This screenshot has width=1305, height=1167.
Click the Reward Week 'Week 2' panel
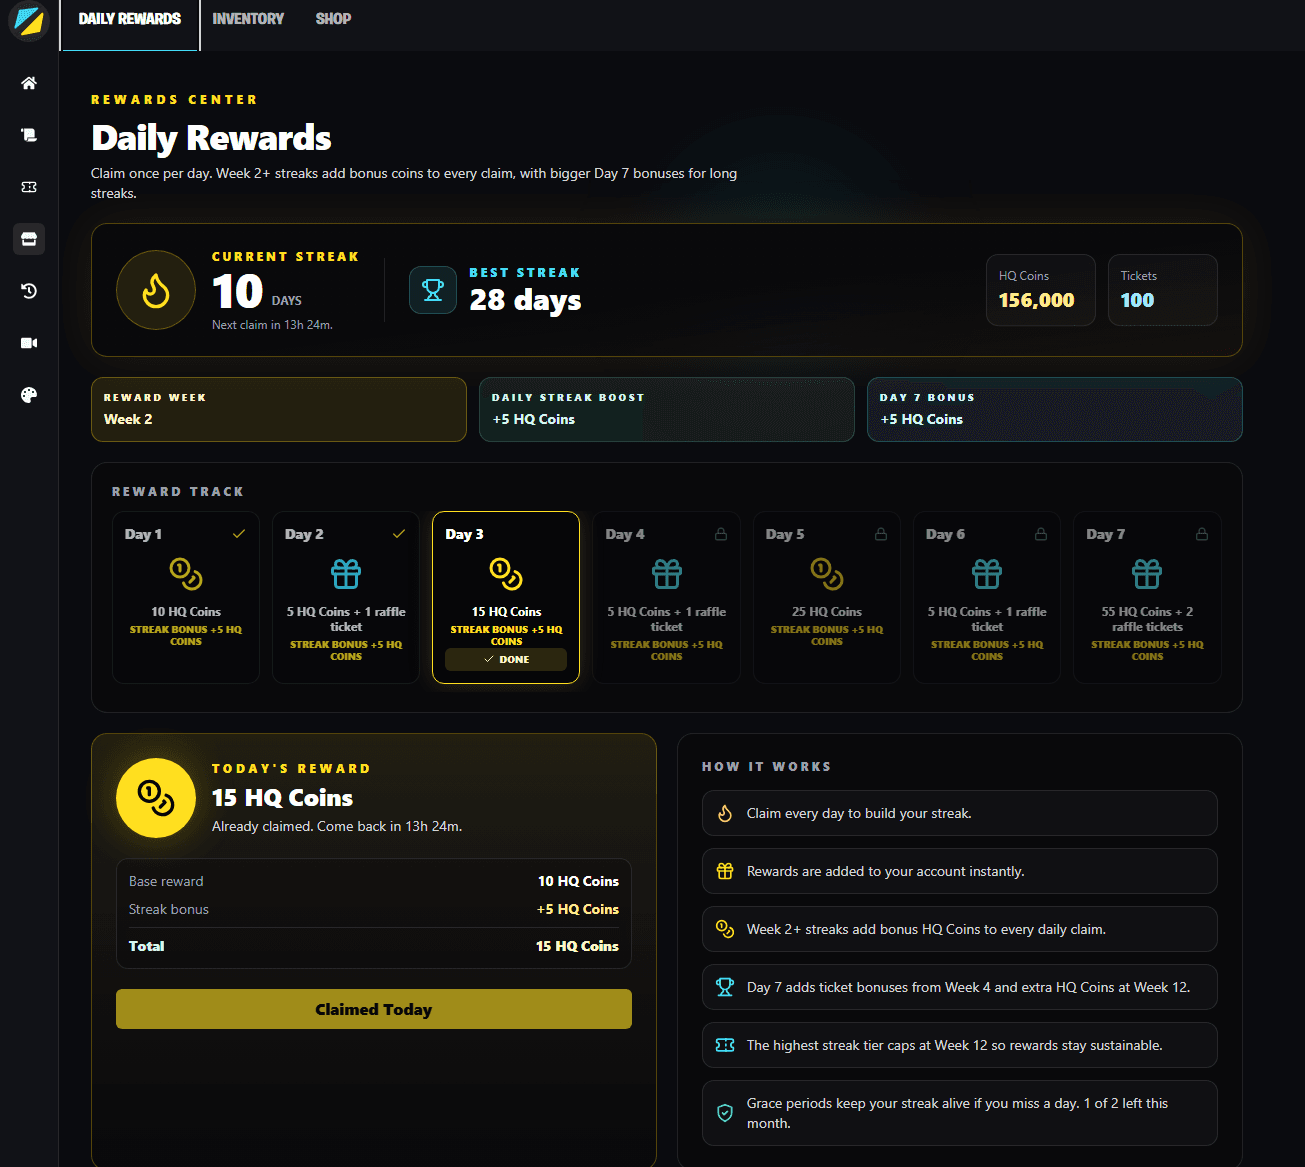(279, 409)
